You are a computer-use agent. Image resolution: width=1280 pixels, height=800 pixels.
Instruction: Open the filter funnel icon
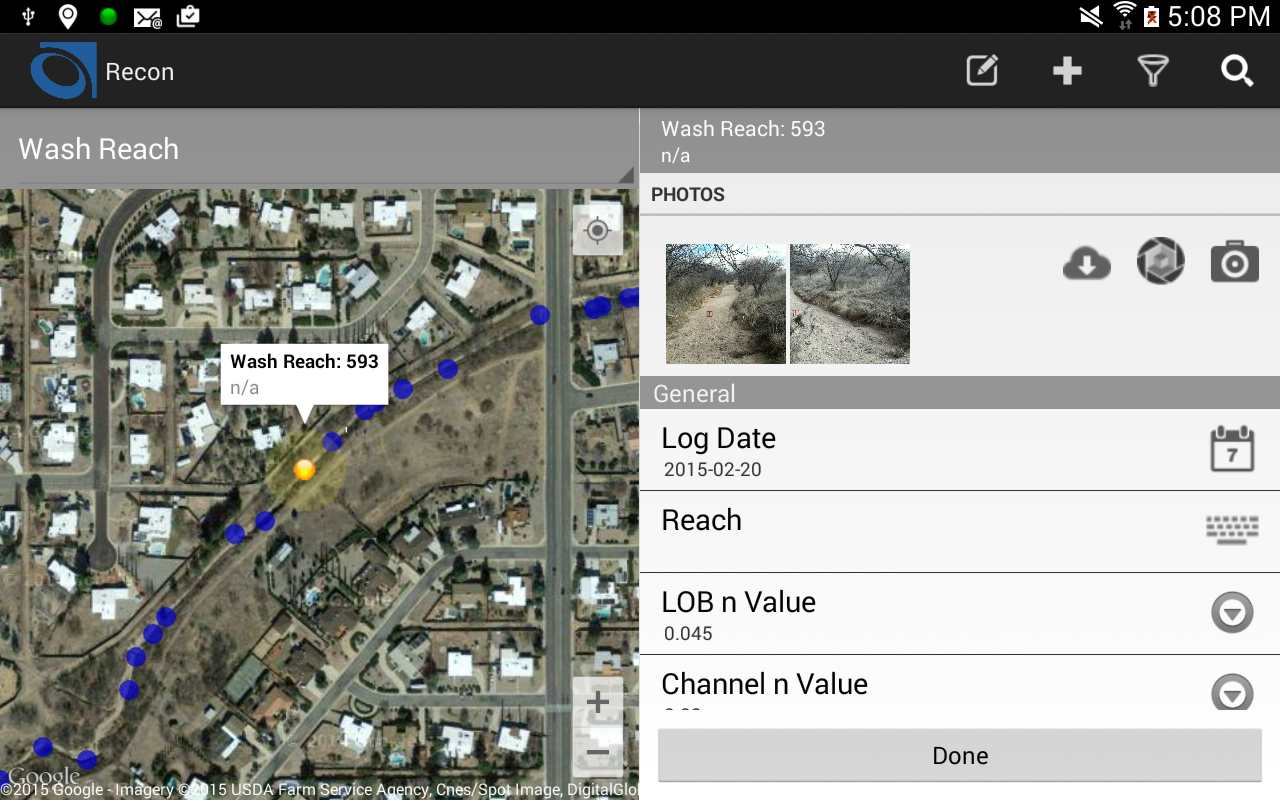coord(1152,71)
